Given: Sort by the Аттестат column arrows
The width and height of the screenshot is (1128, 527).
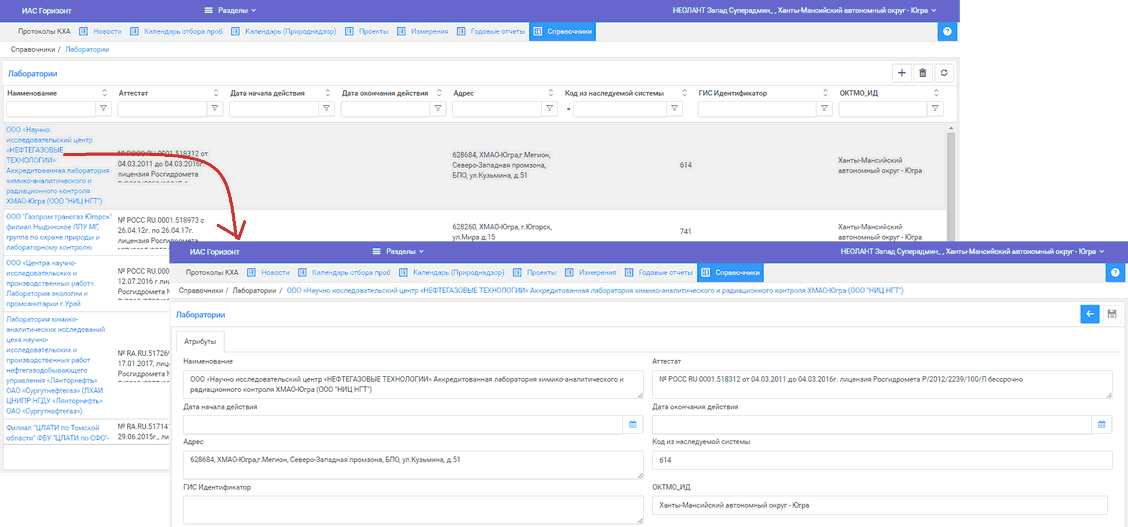Looking at the screenshot, I should click(215, 93).
